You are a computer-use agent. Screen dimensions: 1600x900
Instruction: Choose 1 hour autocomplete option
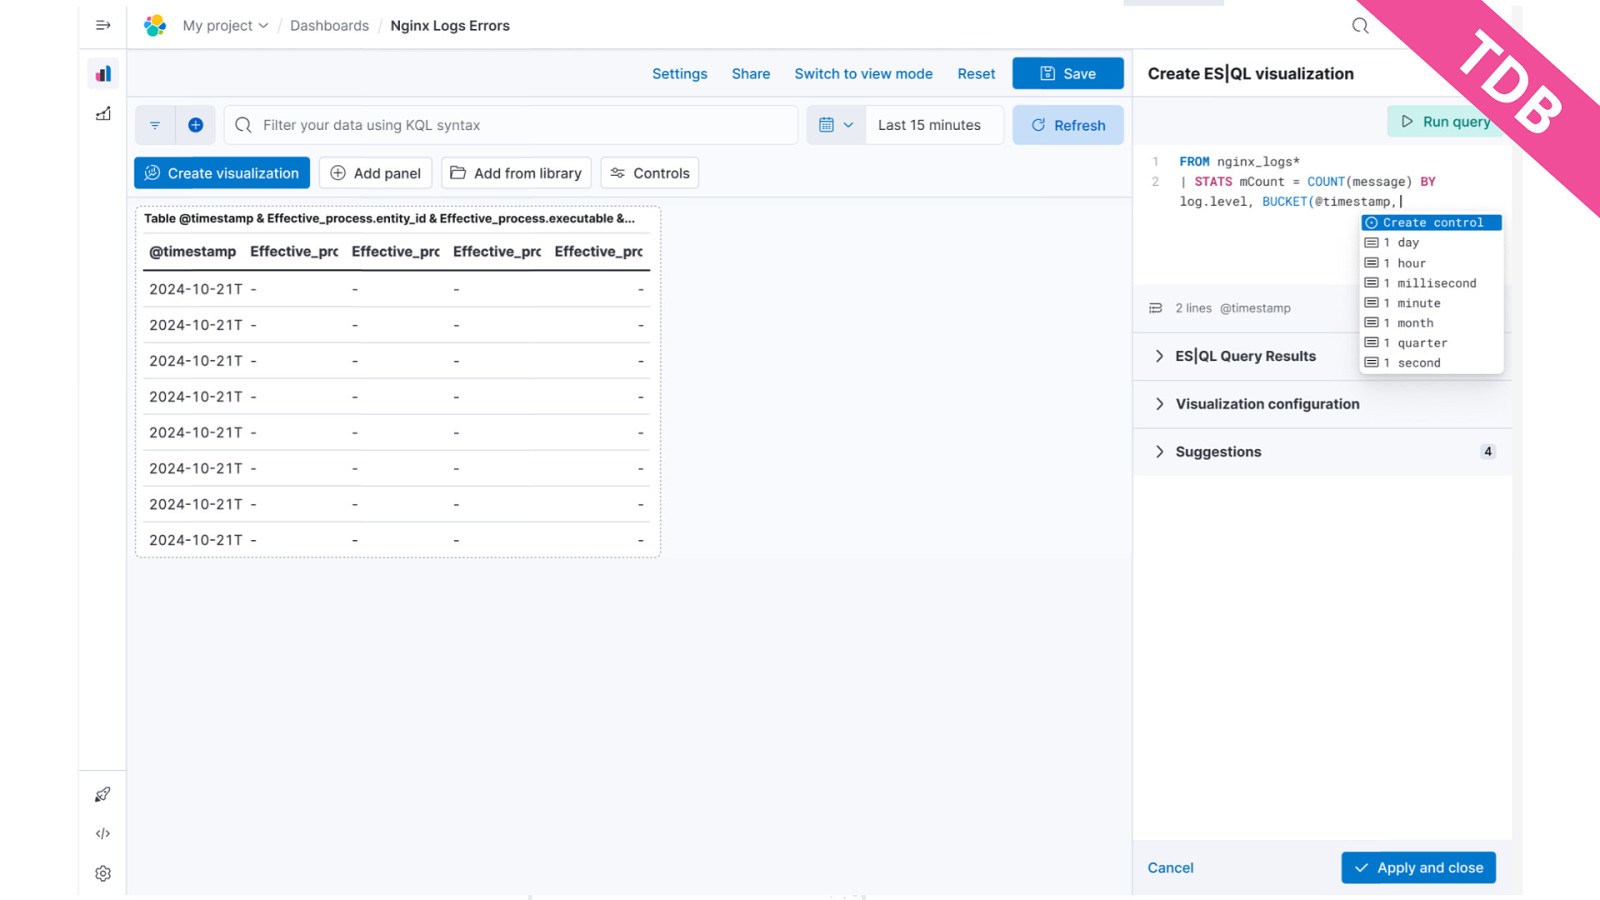pyautogui.click(x=1432, y=263)
